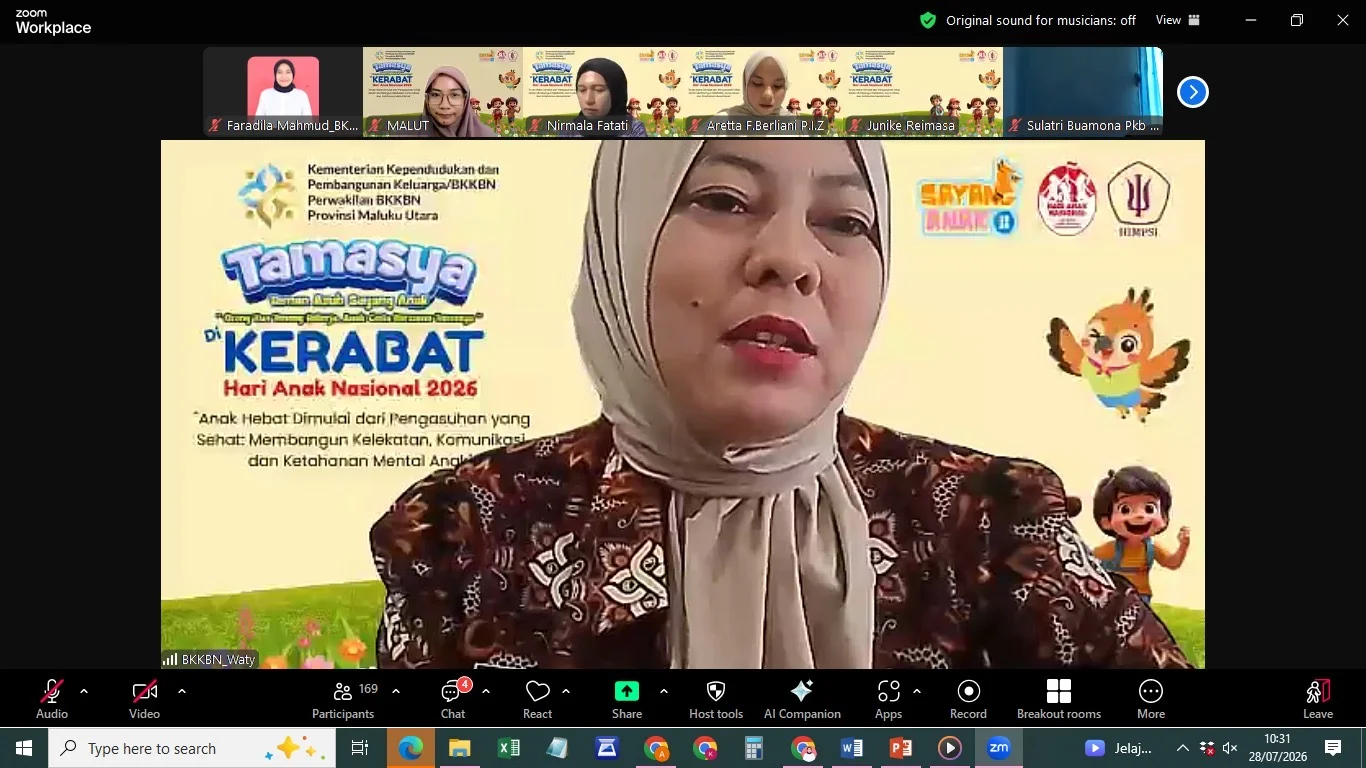Open the media player taskbar icon
1366x768 pixels.
coord(950,748)
